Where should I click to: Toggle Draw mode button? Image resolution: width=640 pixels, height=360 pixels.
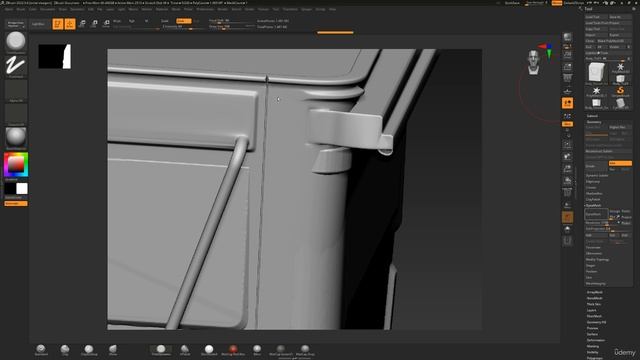click(70, 24)
